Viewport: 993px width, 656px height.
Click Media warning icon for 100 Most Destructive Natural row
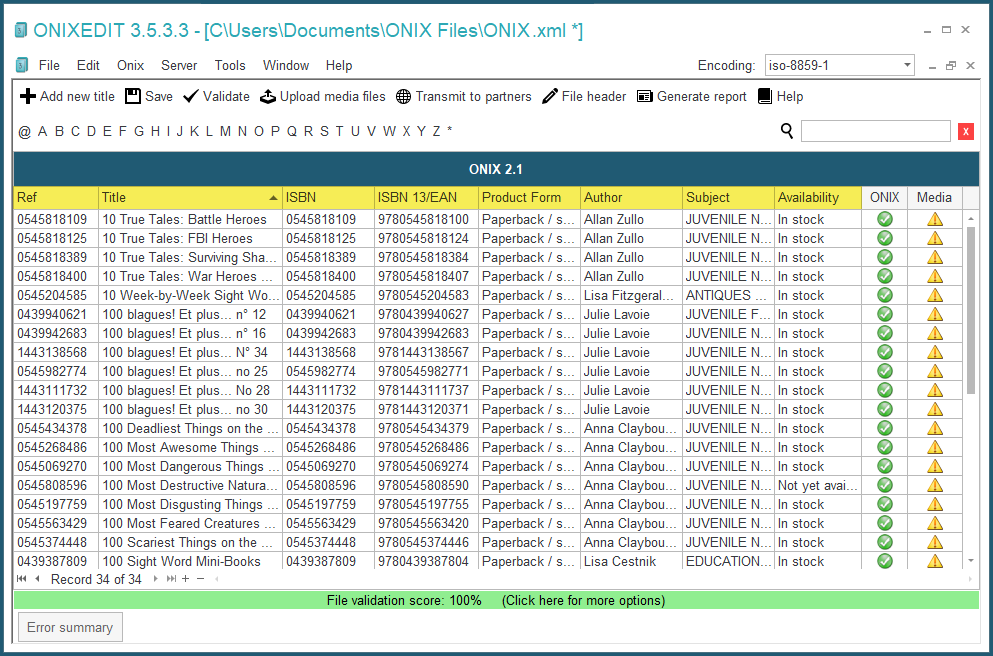coord(935,485)
